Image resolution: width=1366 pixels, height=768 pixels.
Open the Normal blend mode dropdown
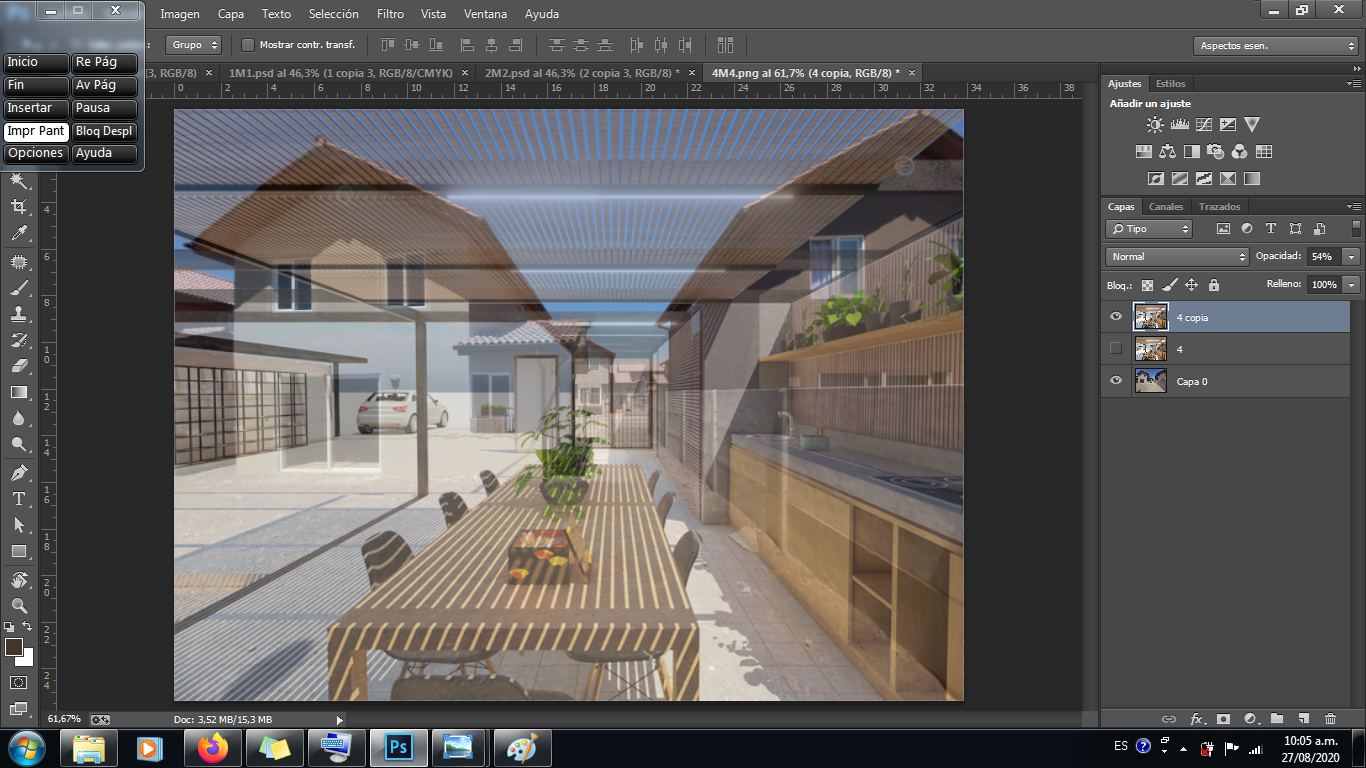[1178, 257]
